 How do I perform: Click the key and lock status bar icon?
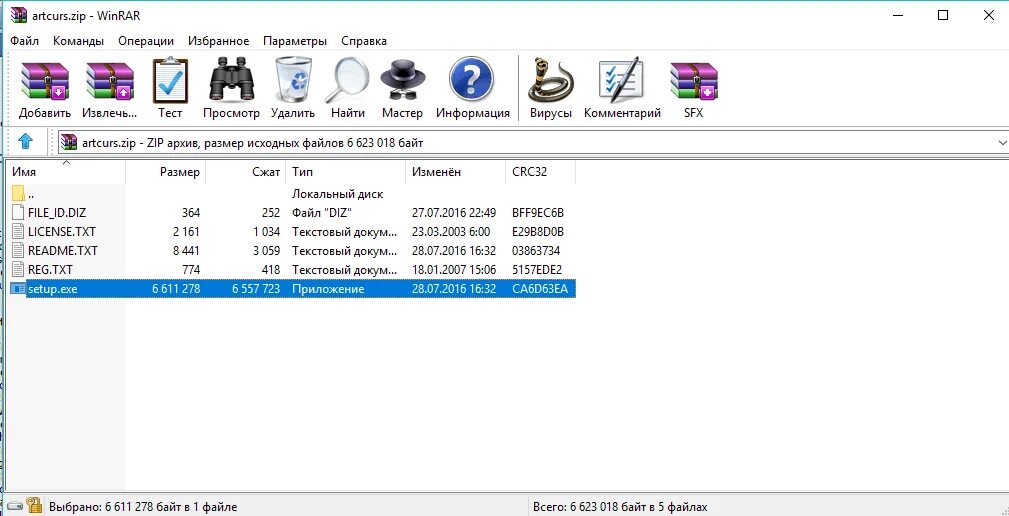coord(35,506)
